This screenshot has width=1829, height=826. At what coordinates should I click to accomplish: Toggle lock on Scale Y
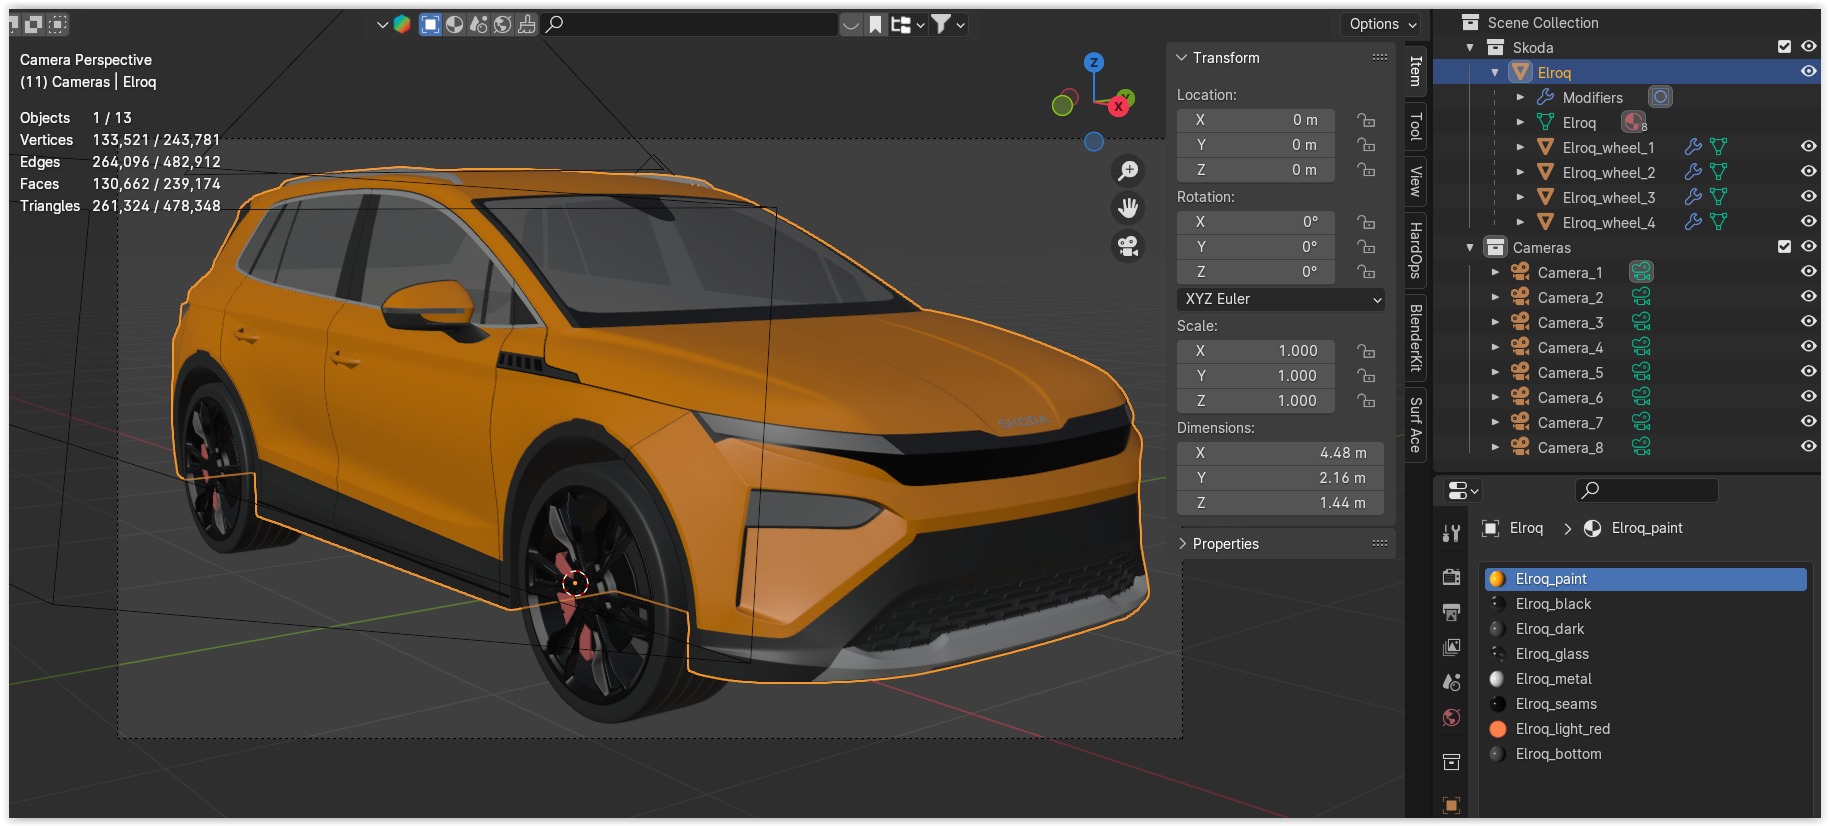point(1365,376)
